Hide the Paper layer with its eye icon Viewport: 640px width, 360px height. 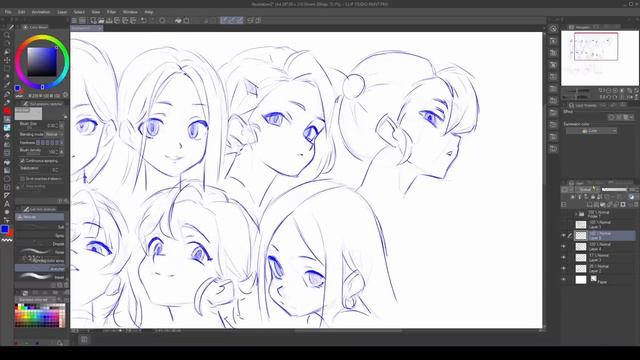click(x=564, y=280)
